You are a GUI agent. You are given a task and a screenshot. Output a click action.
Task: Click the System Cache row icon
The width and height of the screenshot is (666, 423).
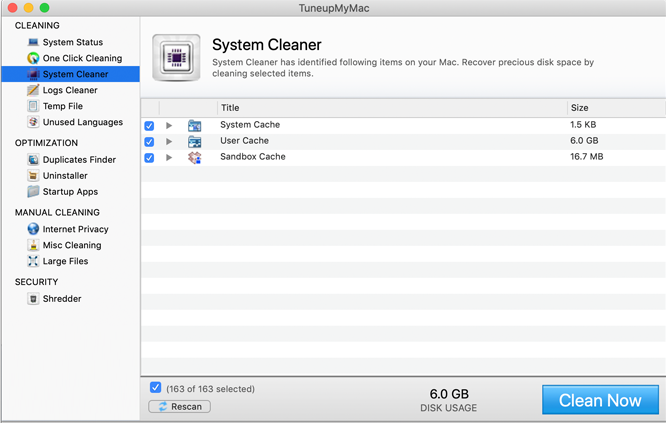(195, 125)
